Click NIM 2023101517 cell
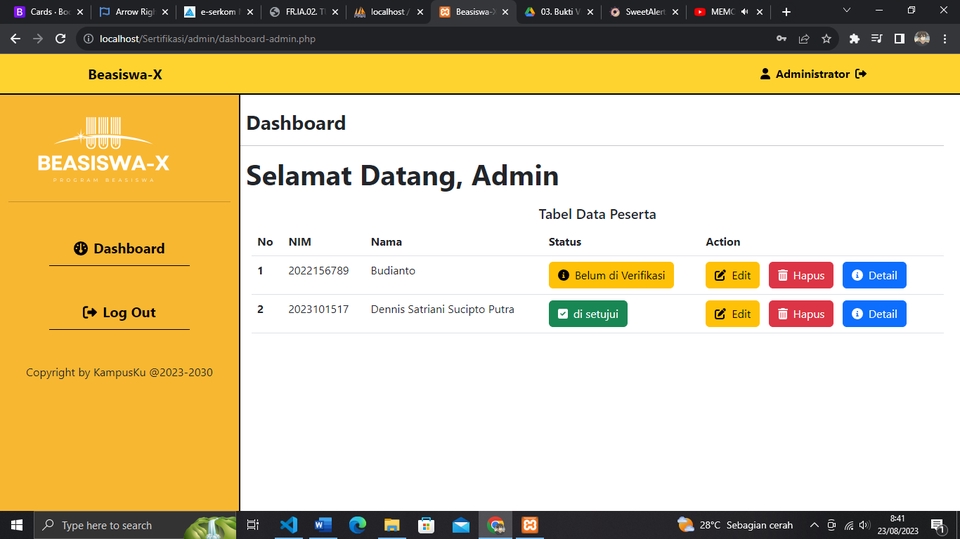 point(318,309)
